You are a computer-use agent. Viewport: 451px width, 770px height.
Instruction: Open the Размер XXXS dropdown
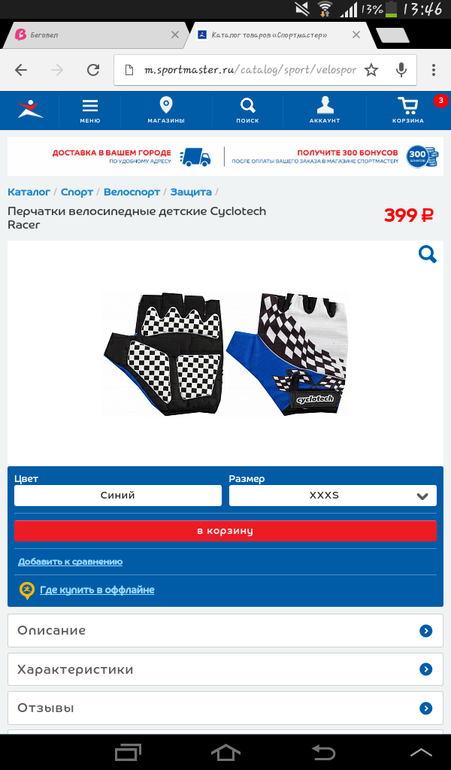[333, 495]
